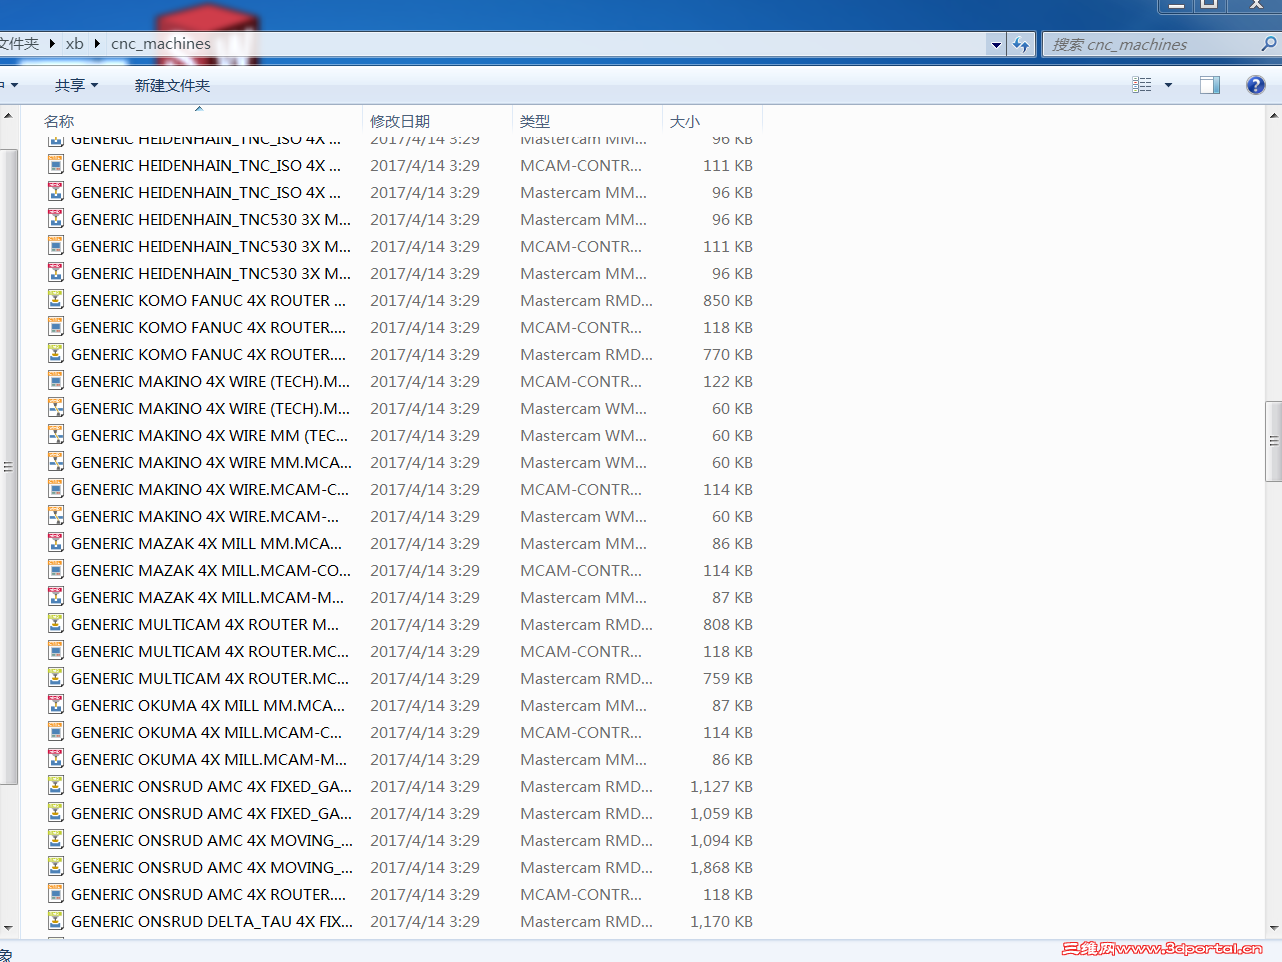Select file name GENERIC MAKINO 4X WIRE.MCAM-... 60 KB
This screenshot has width=1282, height=962.
pyautogui.click(x=204, y=516)
